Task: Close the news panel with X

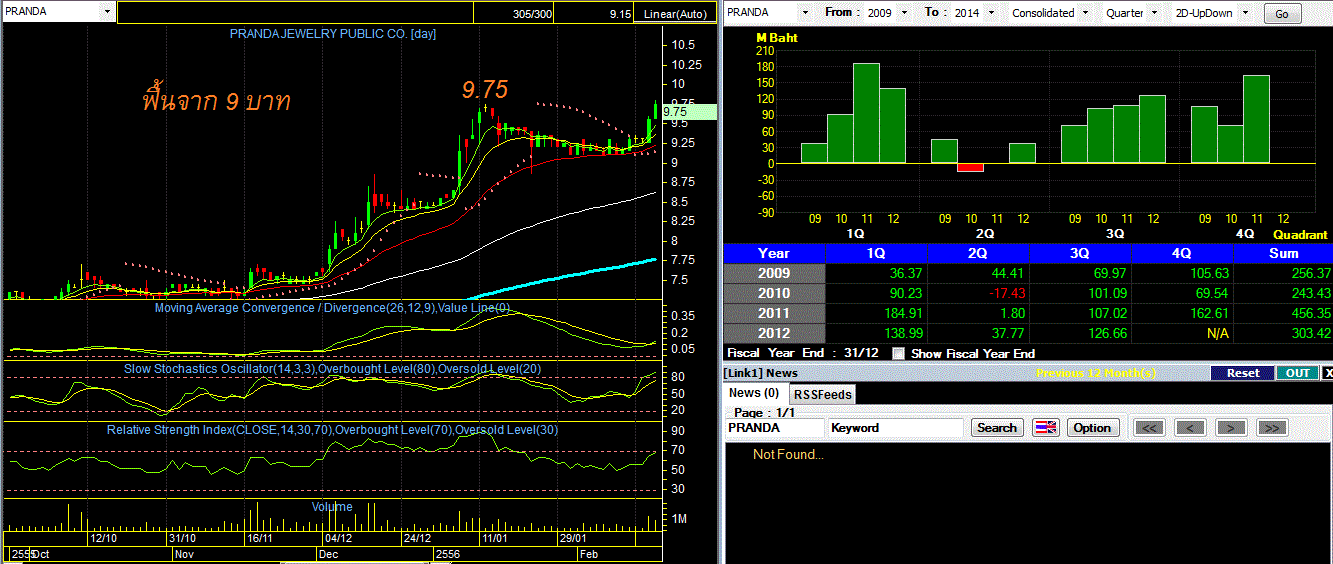Action: (x=1327, y=373)
